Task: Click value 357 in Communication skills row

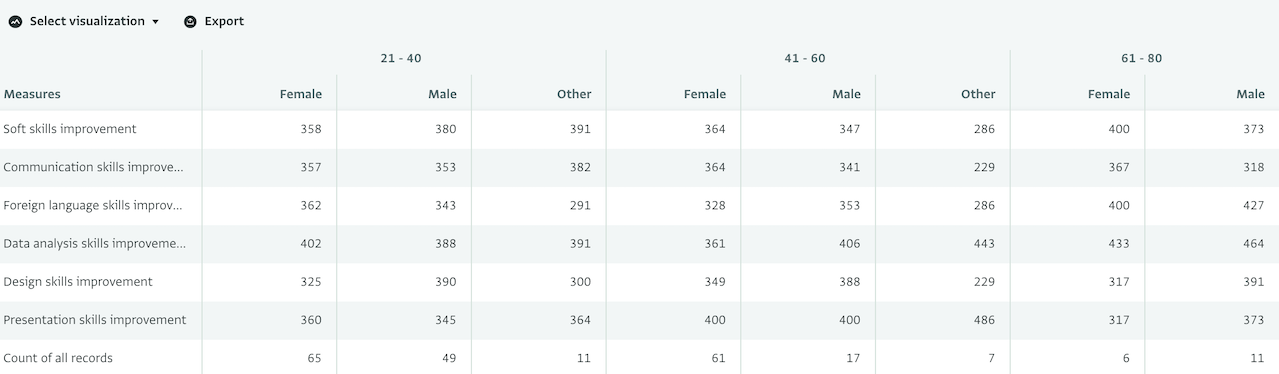Action: (x=311, y=167)
